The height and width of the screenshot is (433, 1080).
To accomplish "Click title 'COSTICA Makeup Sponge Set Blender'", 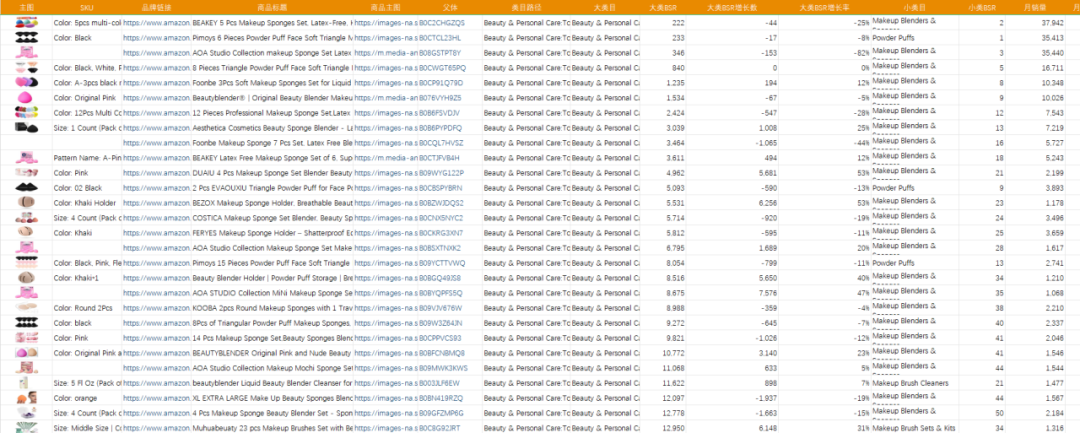I will coord(273,218).
